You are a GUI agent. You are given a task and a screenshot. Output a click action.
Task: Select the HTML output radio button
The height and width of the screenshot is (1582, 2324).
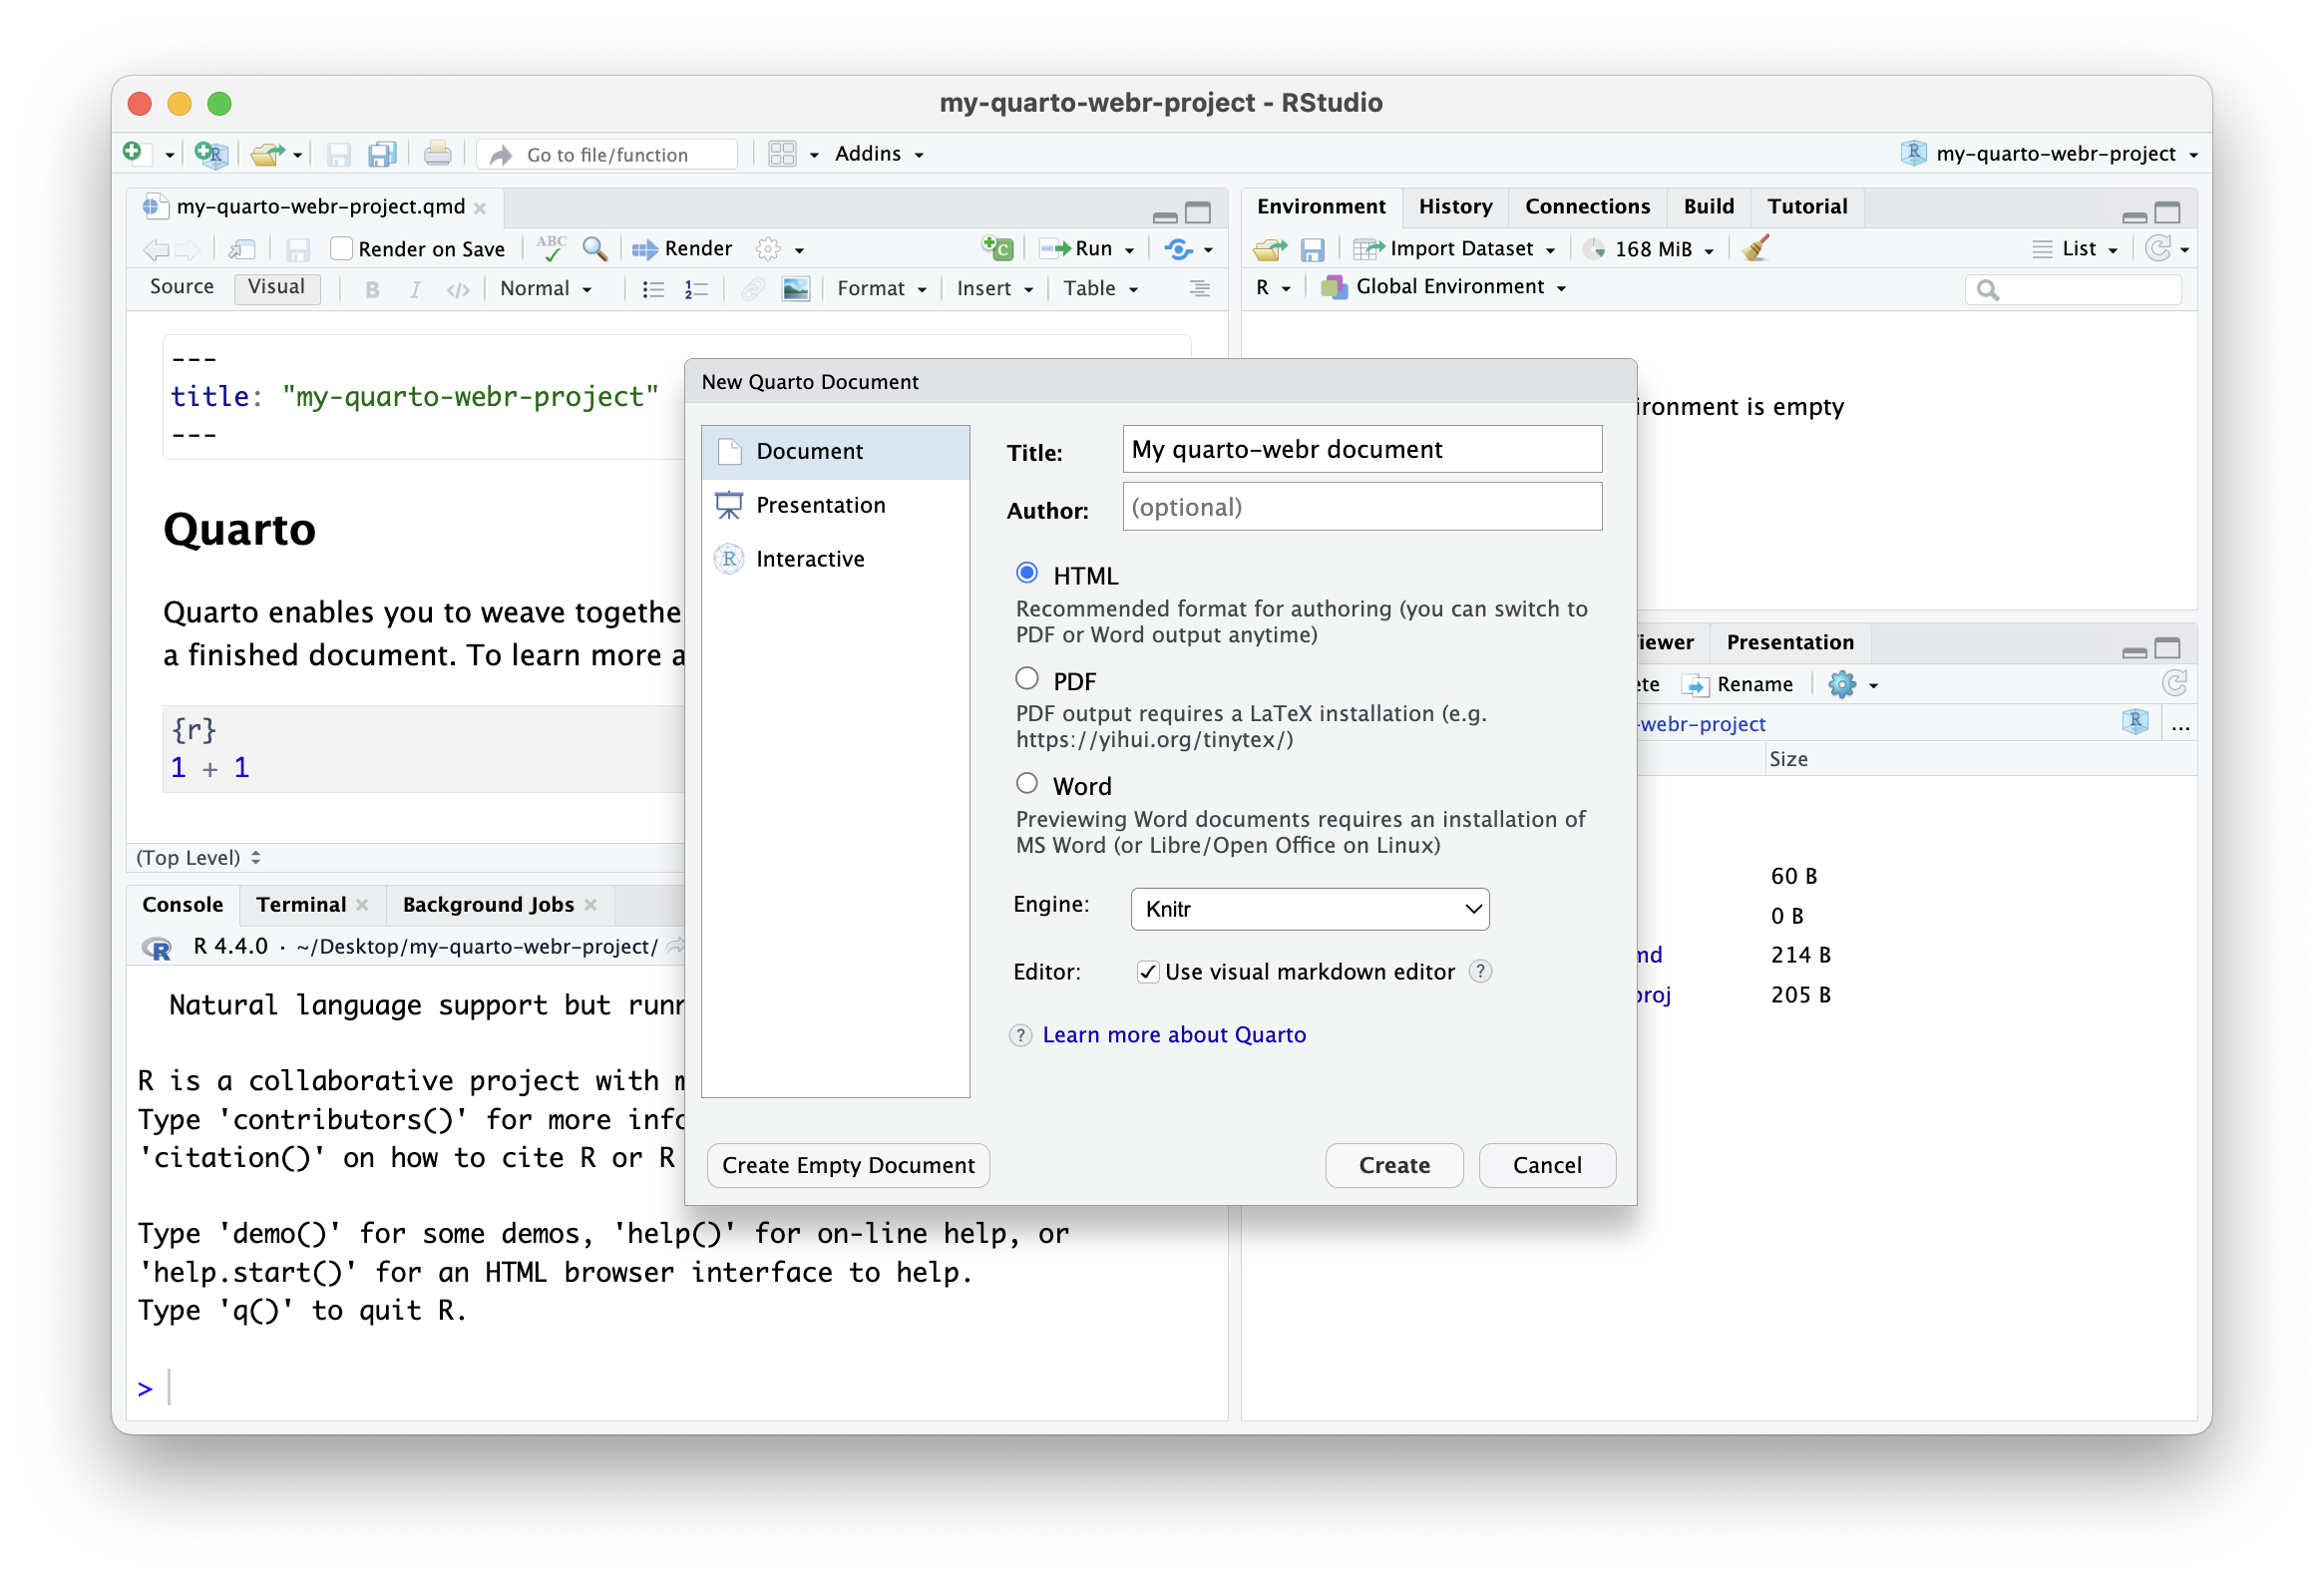(1027, 573)
